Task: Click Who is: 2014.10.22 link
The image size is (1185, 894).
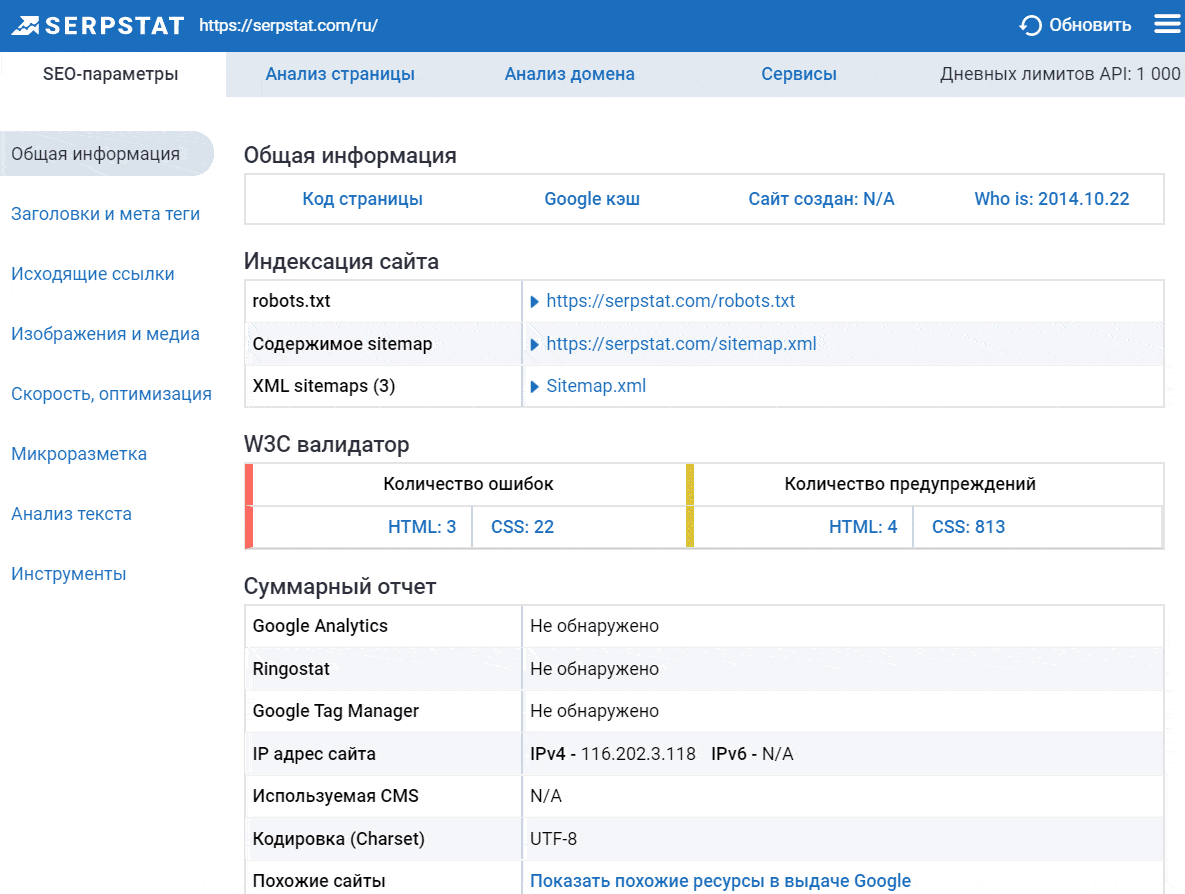Action: point(1052,199)
